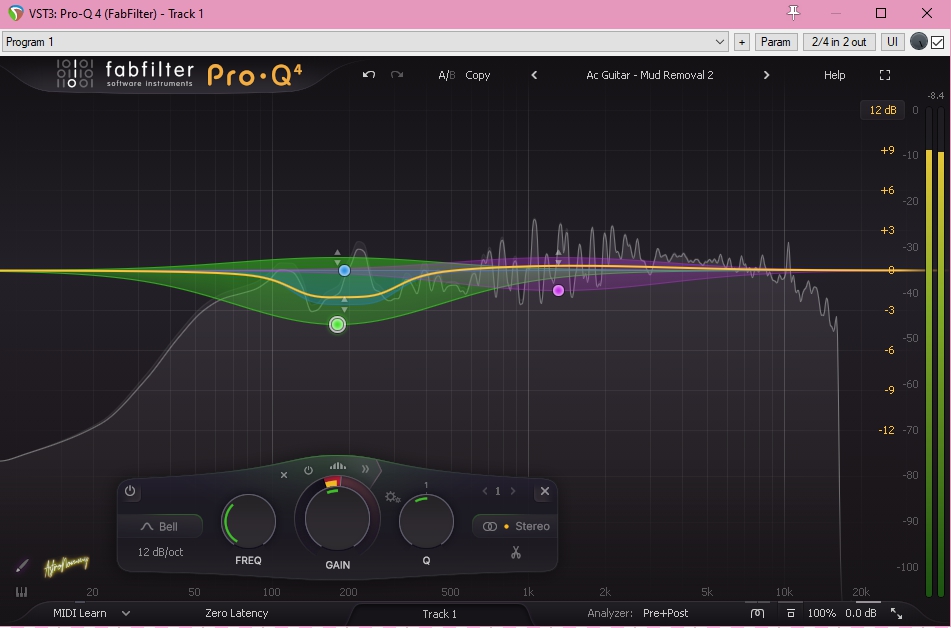Click the GAIN knob
This screenshot has height=628, width=951.
click(x=337, y=518)
